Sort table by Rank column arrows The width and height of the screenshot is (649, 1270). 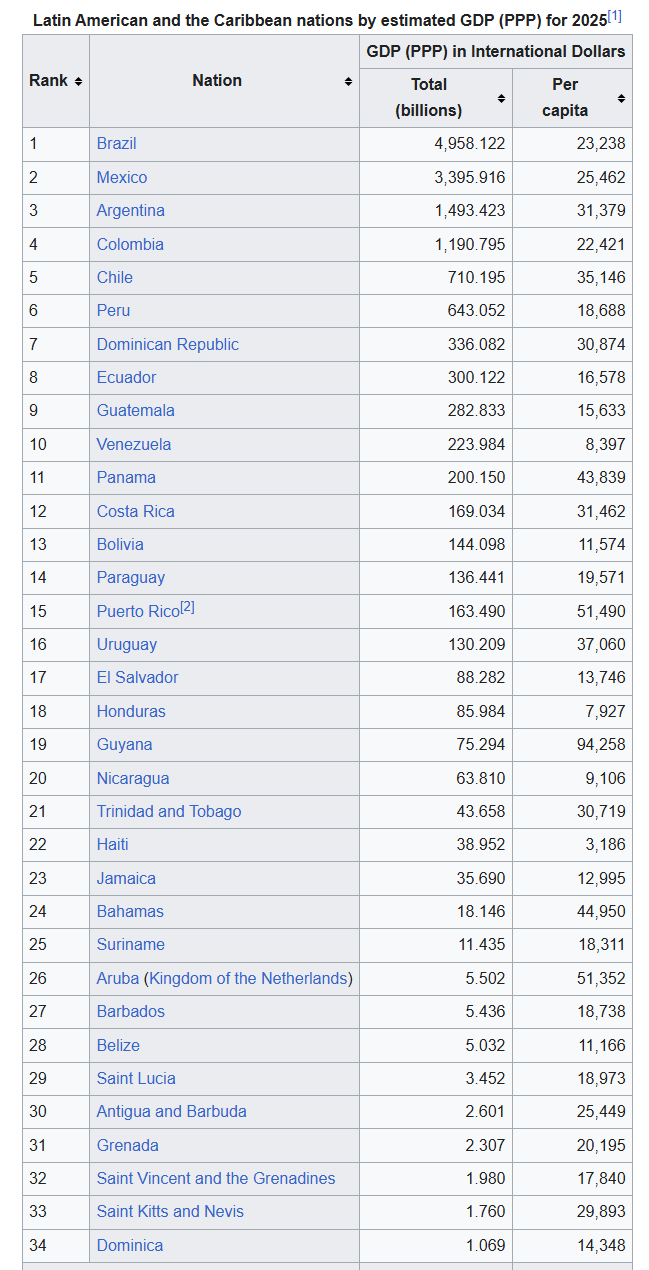[x=78, y=81]
